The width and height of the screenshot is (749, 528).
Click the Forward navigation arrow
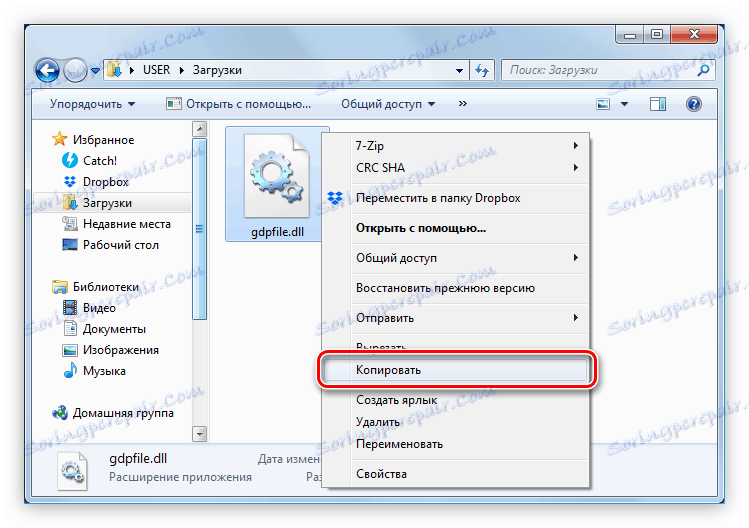75,71
